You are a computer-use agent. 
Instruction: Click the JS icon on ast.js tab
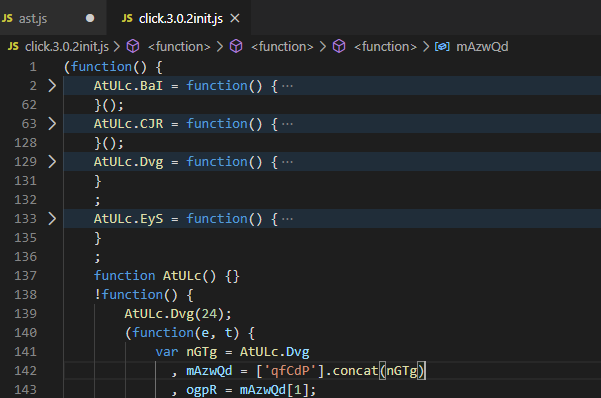tap(7, 18)
